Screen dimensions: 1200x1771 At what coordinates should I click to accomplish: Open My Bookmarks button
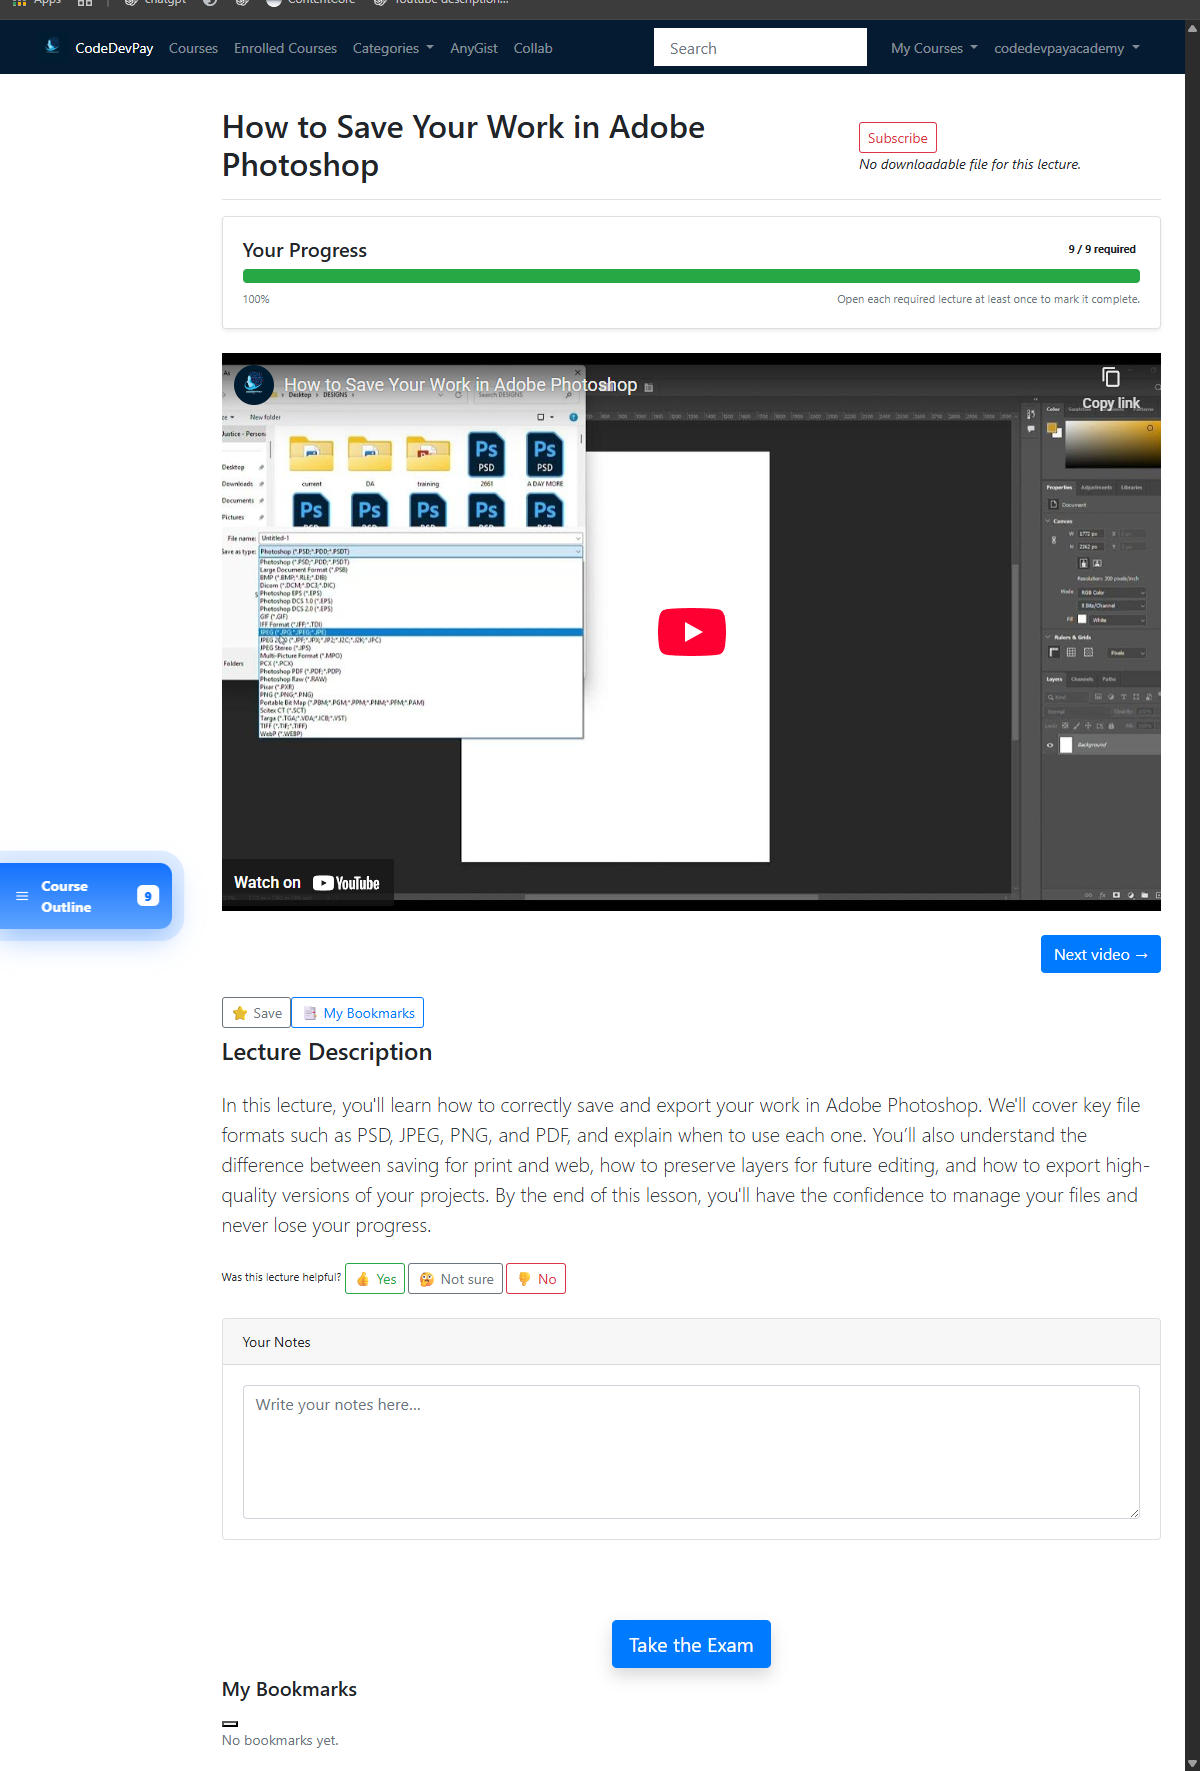[358, 1013]
